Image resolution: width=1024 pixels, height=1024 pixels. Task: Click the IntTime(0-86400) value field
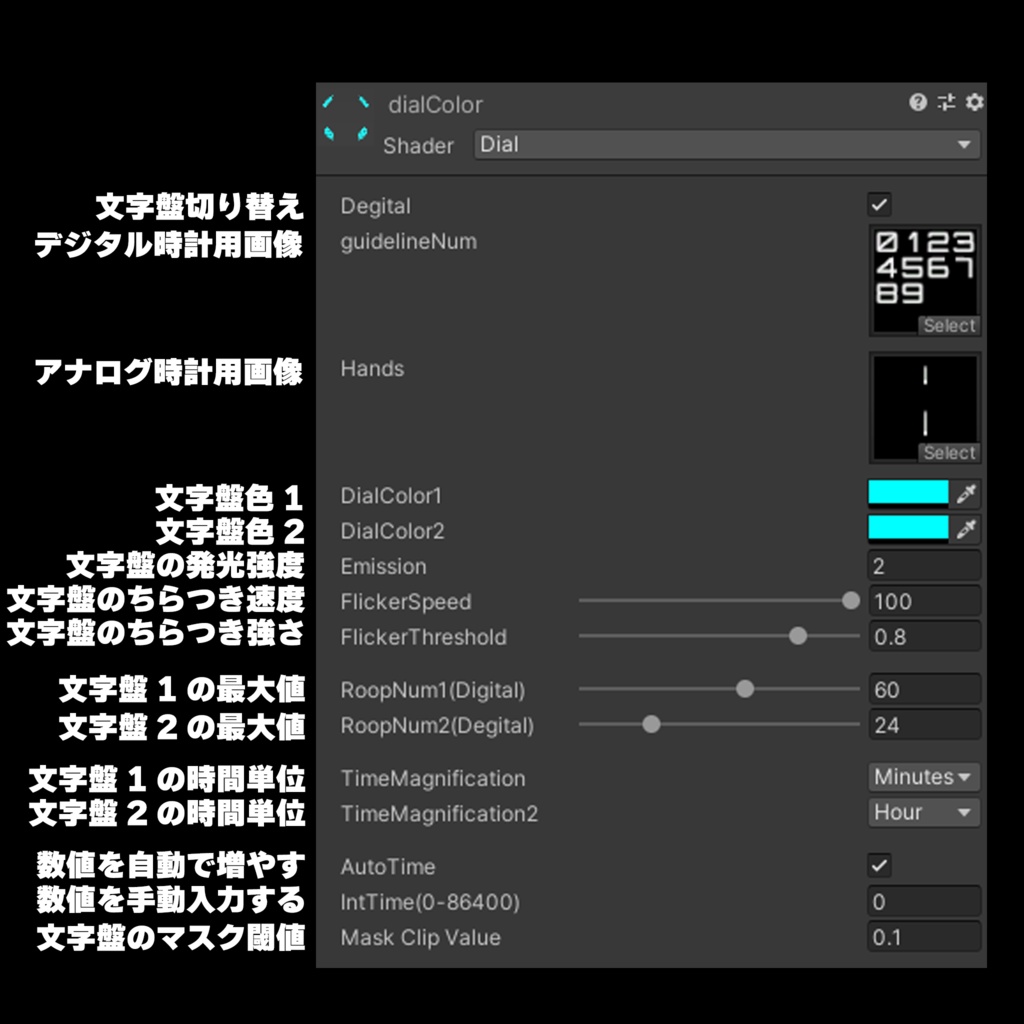[x=924, y=901]
